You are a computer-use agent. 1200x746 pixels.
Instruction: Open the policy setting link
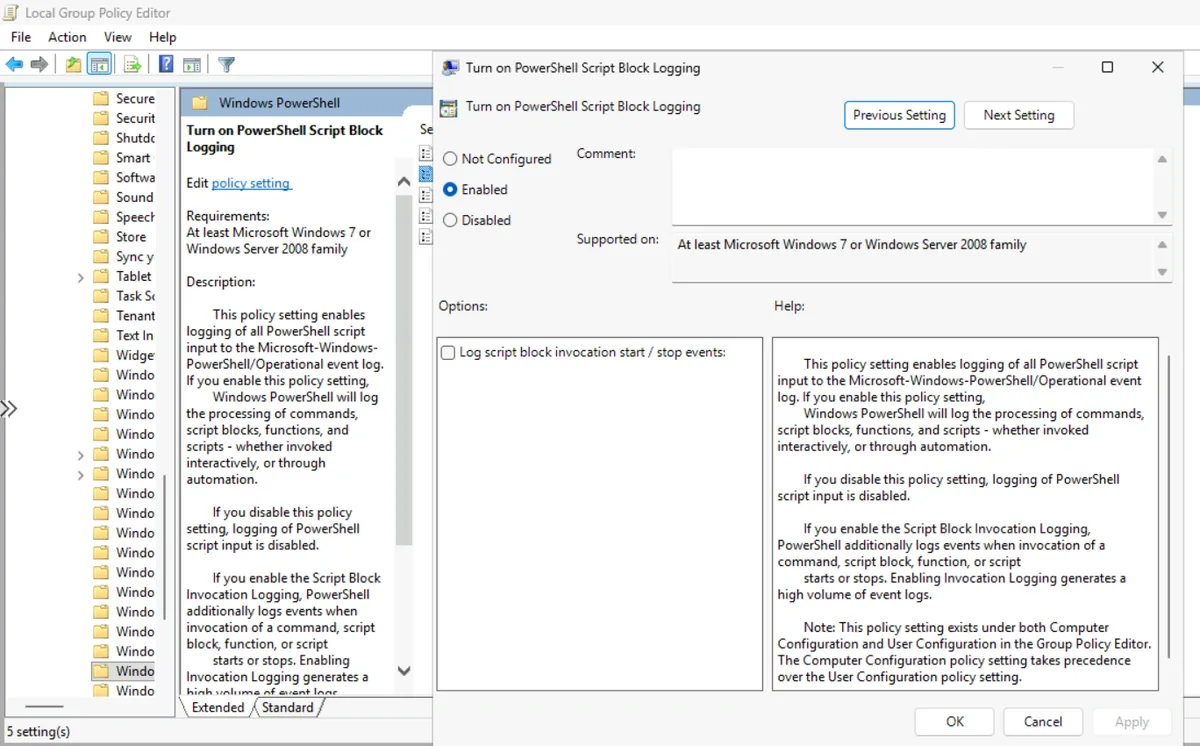point(251,183)
